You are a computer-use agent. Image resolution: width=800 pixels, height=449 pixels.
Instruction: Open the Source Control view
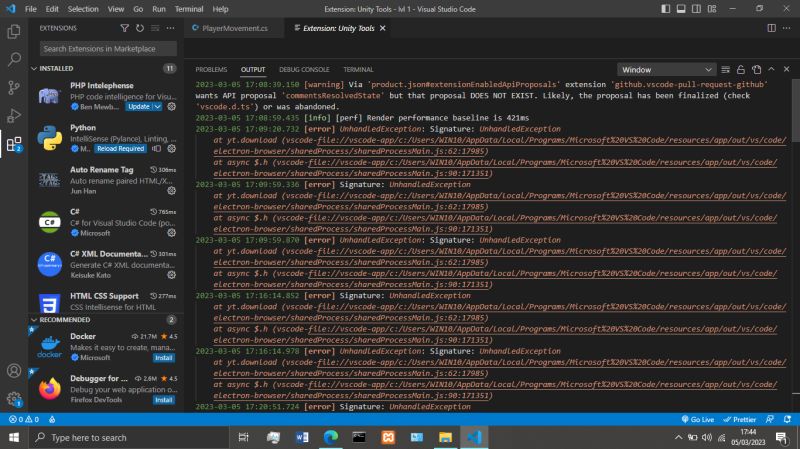[x=14, y=87]
